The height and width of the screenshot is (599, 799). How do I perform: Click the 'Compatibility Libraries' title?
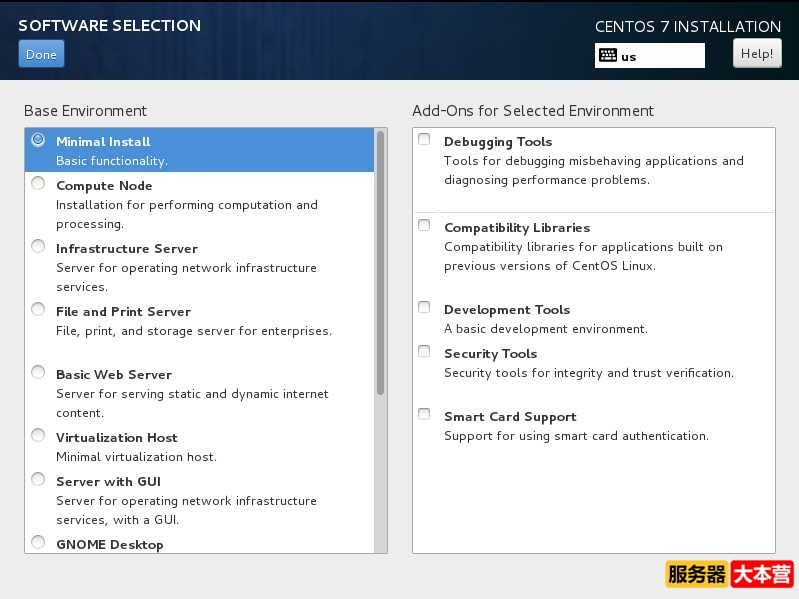point(517,228)
